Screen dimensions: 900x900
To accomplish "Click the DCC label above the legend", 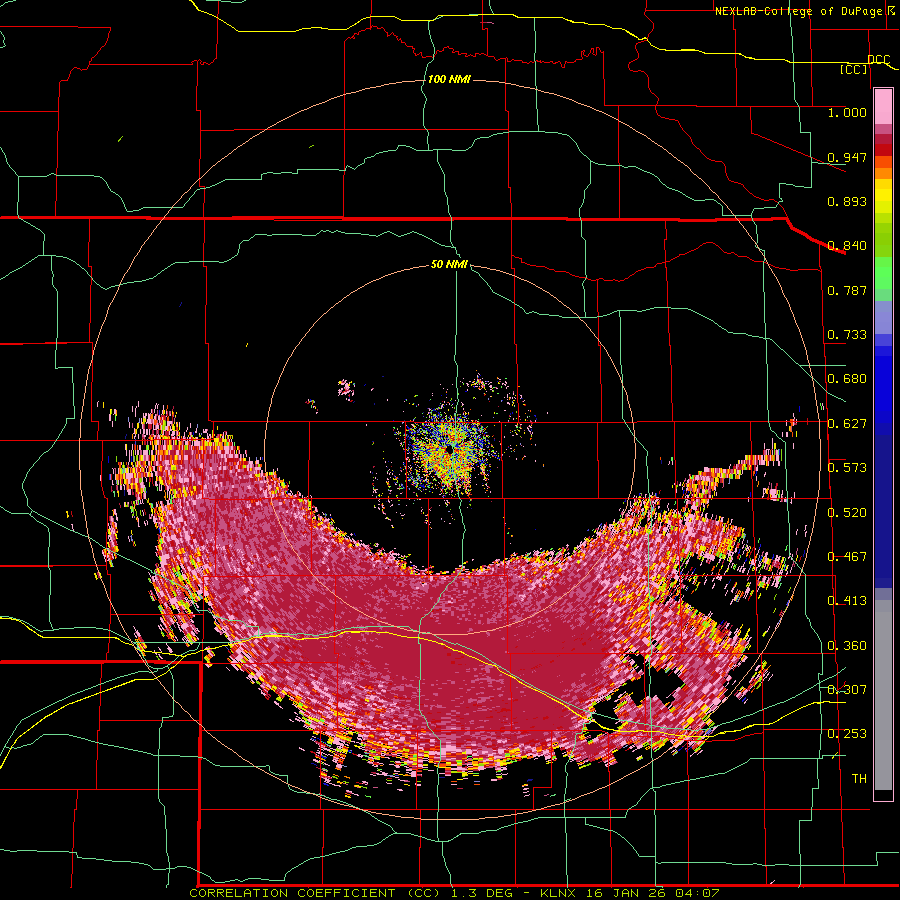I will (879, 60).
